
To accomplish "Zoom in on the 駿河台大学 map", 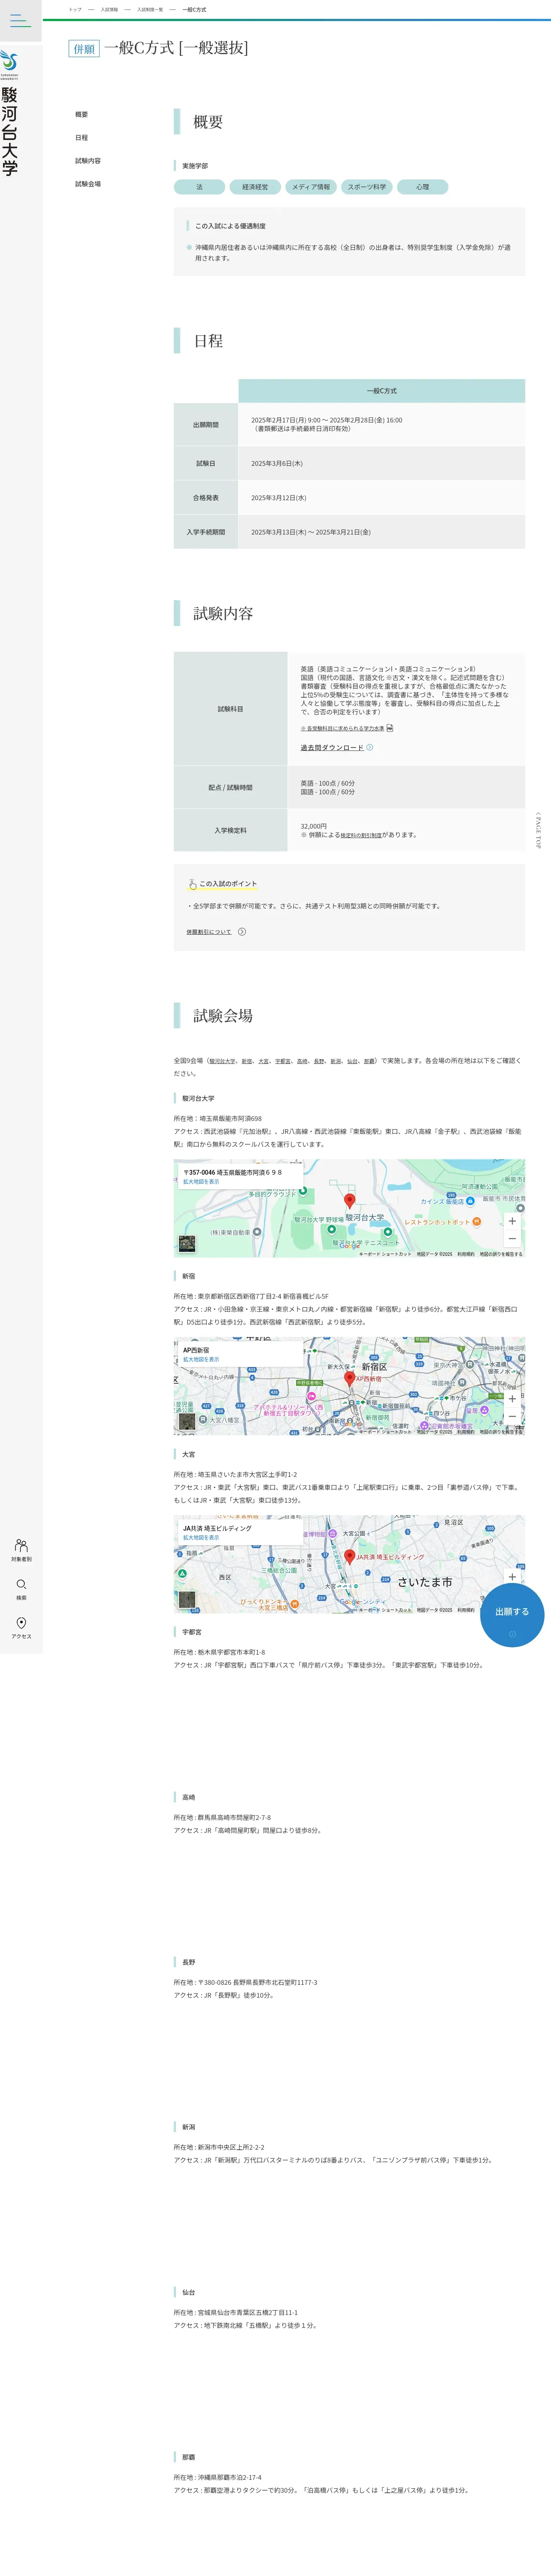I will coord(512,1221).
